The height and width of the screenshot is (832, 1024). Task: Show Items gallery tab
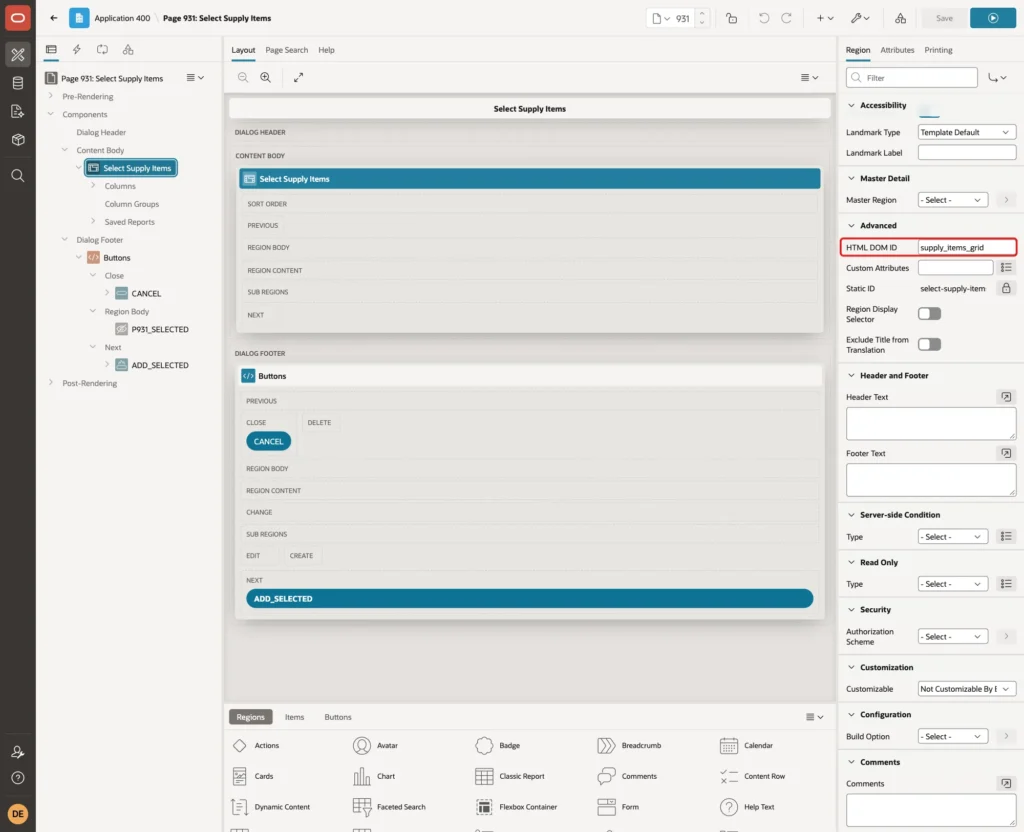tap(295, 717)
